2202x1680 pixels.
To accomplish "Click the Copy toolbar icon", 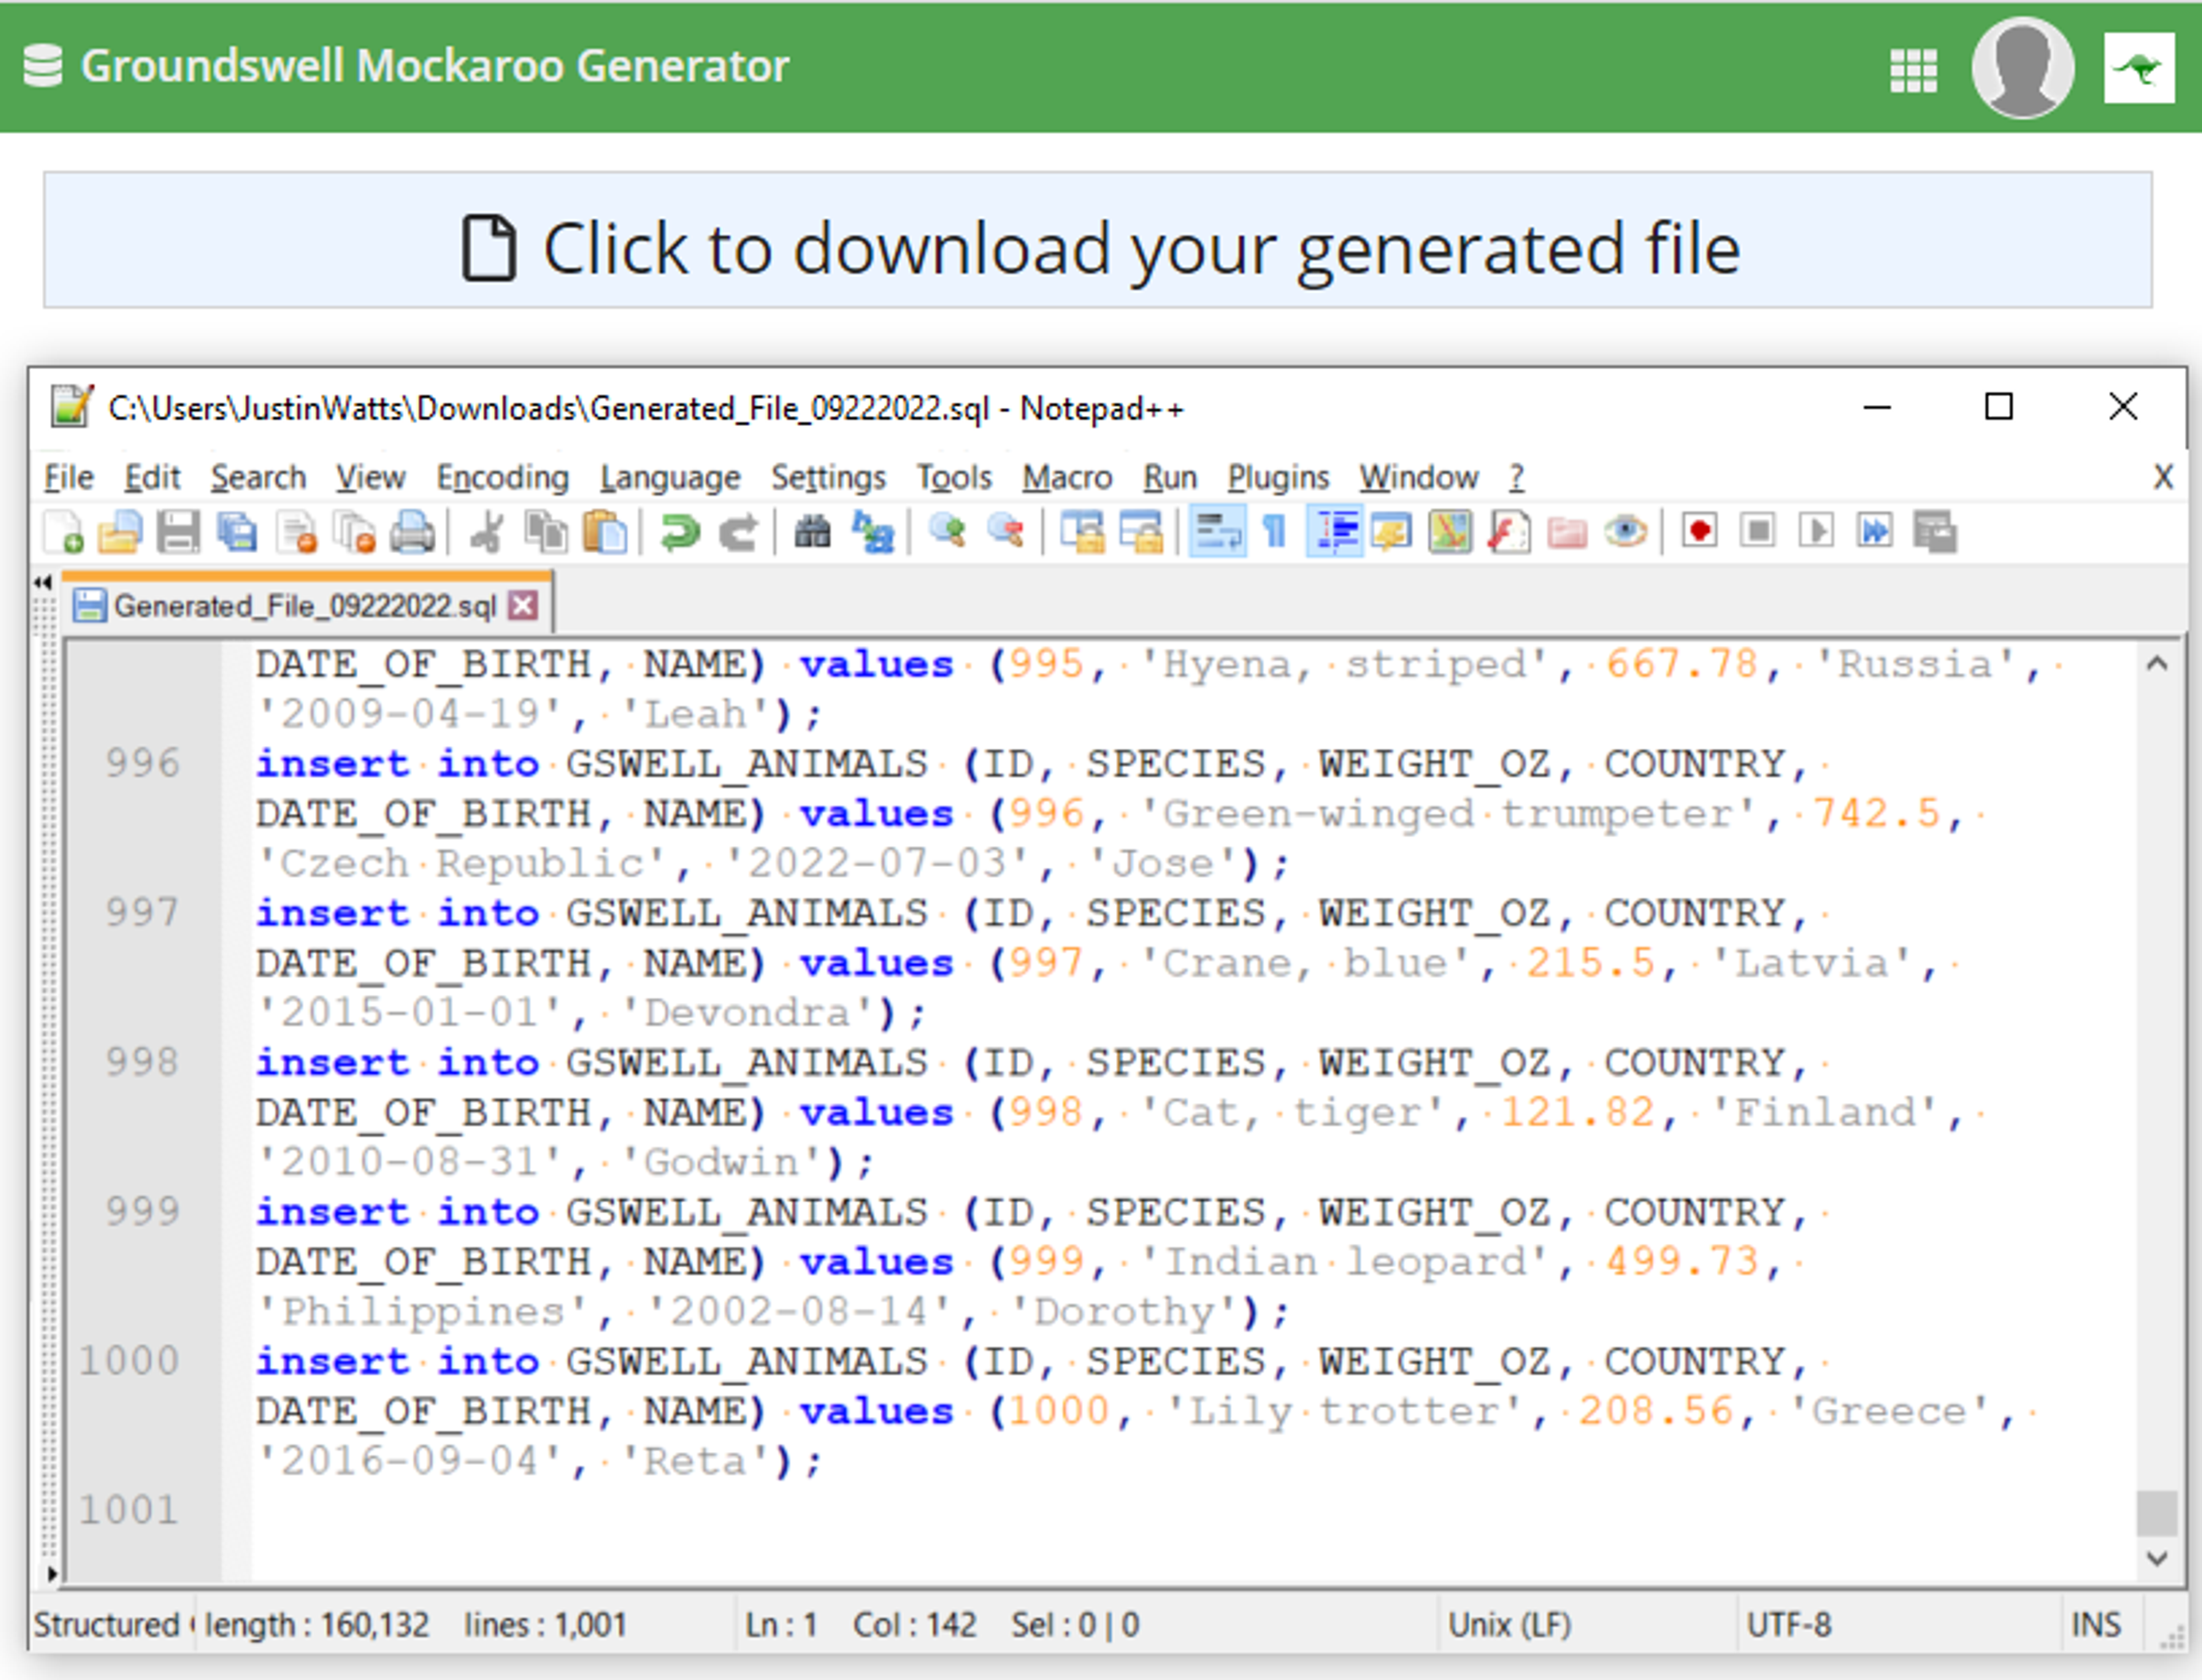I will (546, 532).
